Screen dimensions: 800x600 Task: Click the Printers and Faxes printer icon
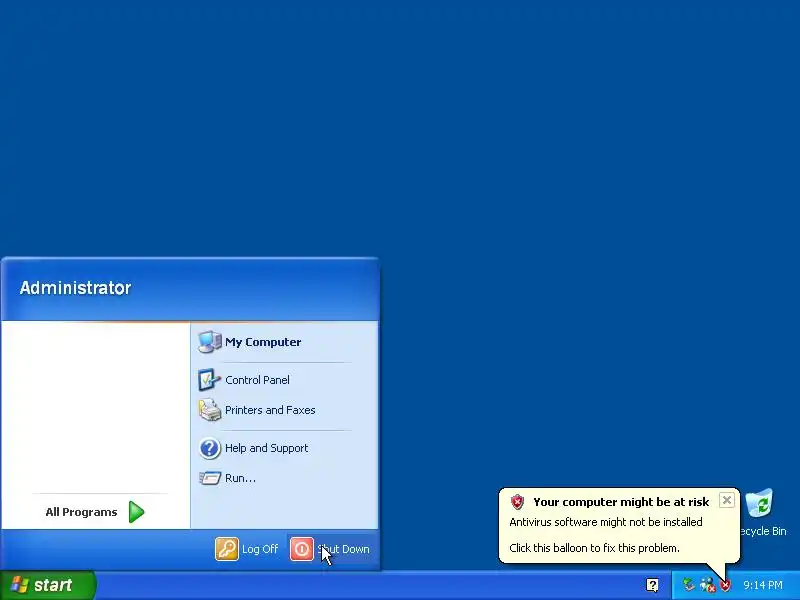pos(209,410)
